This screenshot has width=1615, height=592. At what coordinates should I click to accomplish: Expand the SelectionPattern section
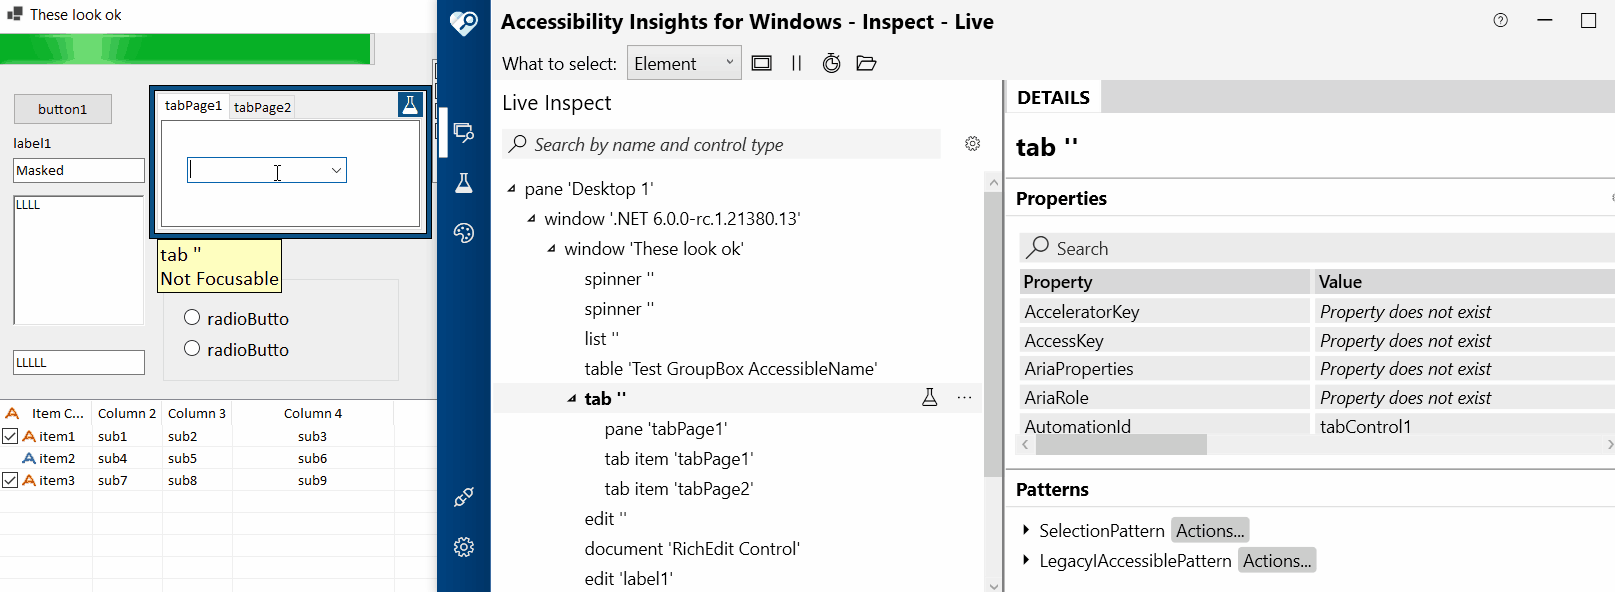1026,530
